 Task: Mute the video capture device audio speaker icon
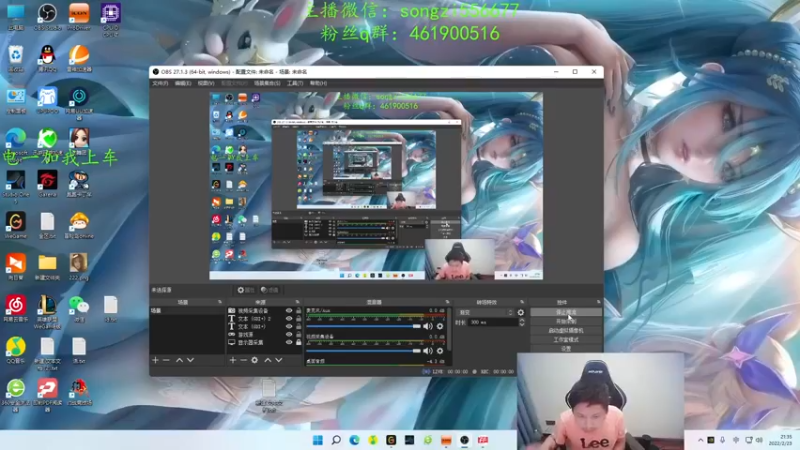(x=428, y=351)
